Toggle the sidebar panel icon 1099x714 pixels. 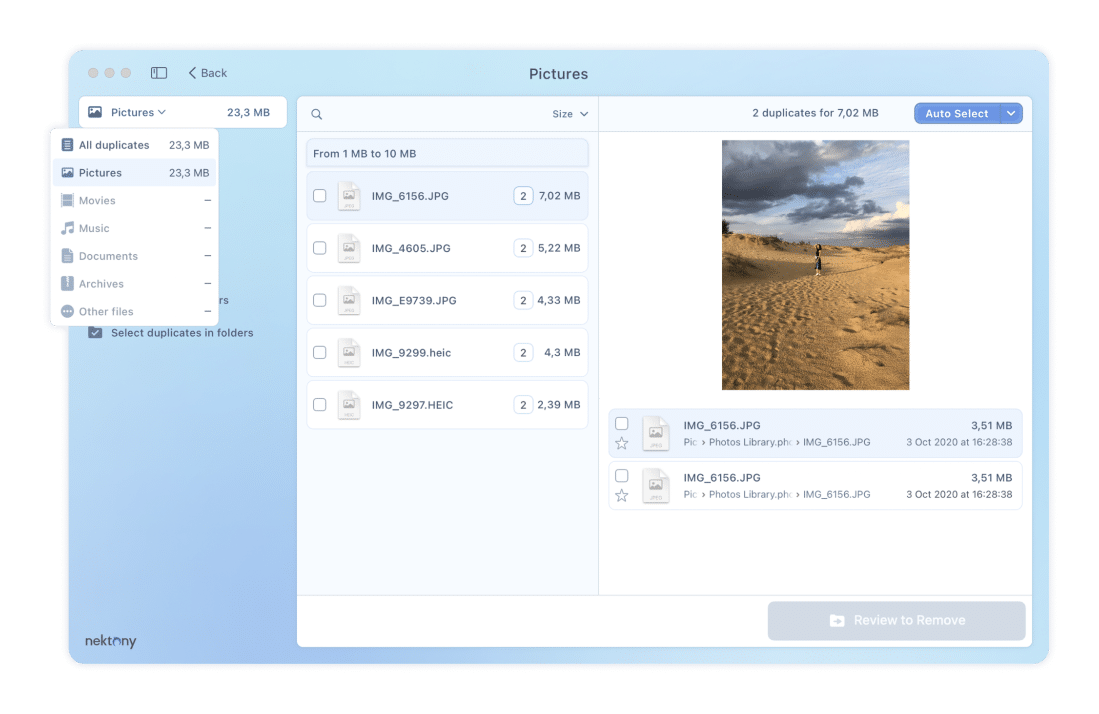(x=159, y=73)
